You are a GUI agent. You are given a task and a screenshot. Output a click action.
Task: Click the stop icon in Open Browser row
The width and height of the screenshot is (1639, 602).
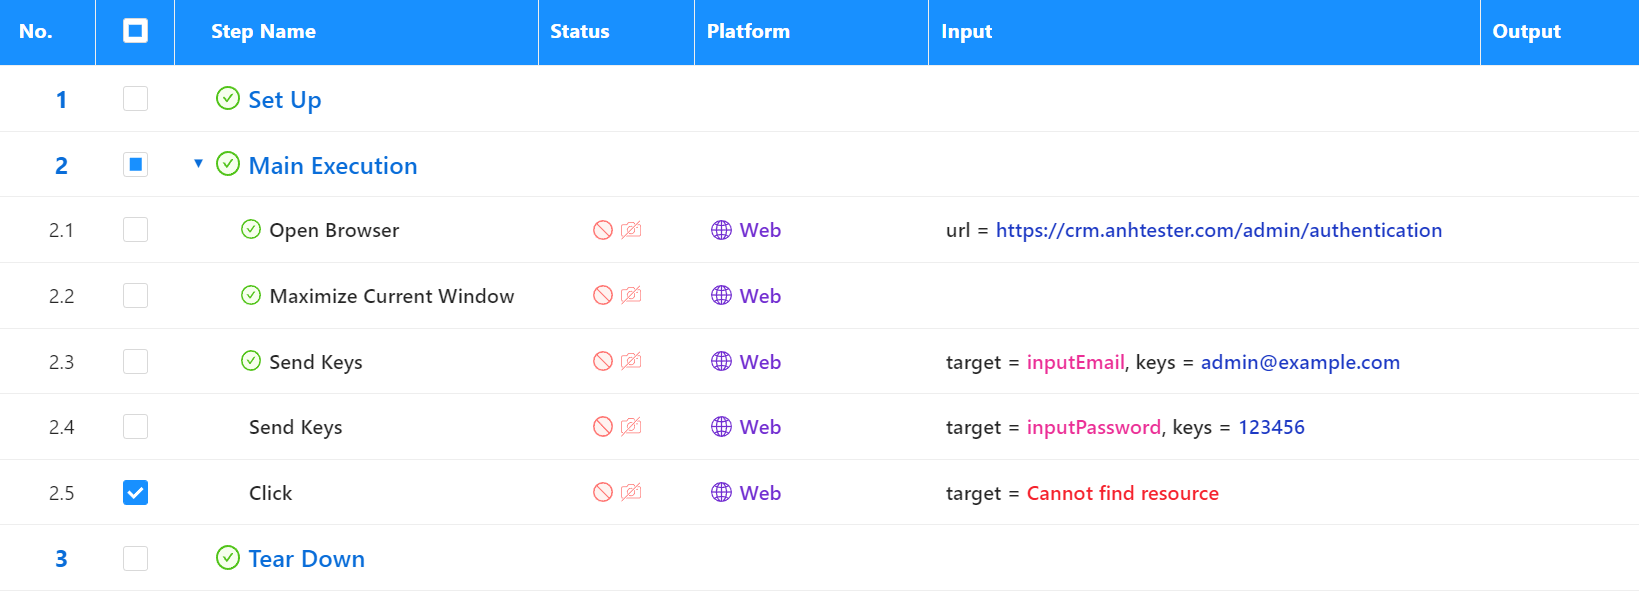pyautogui.click(x=602, y=230)
